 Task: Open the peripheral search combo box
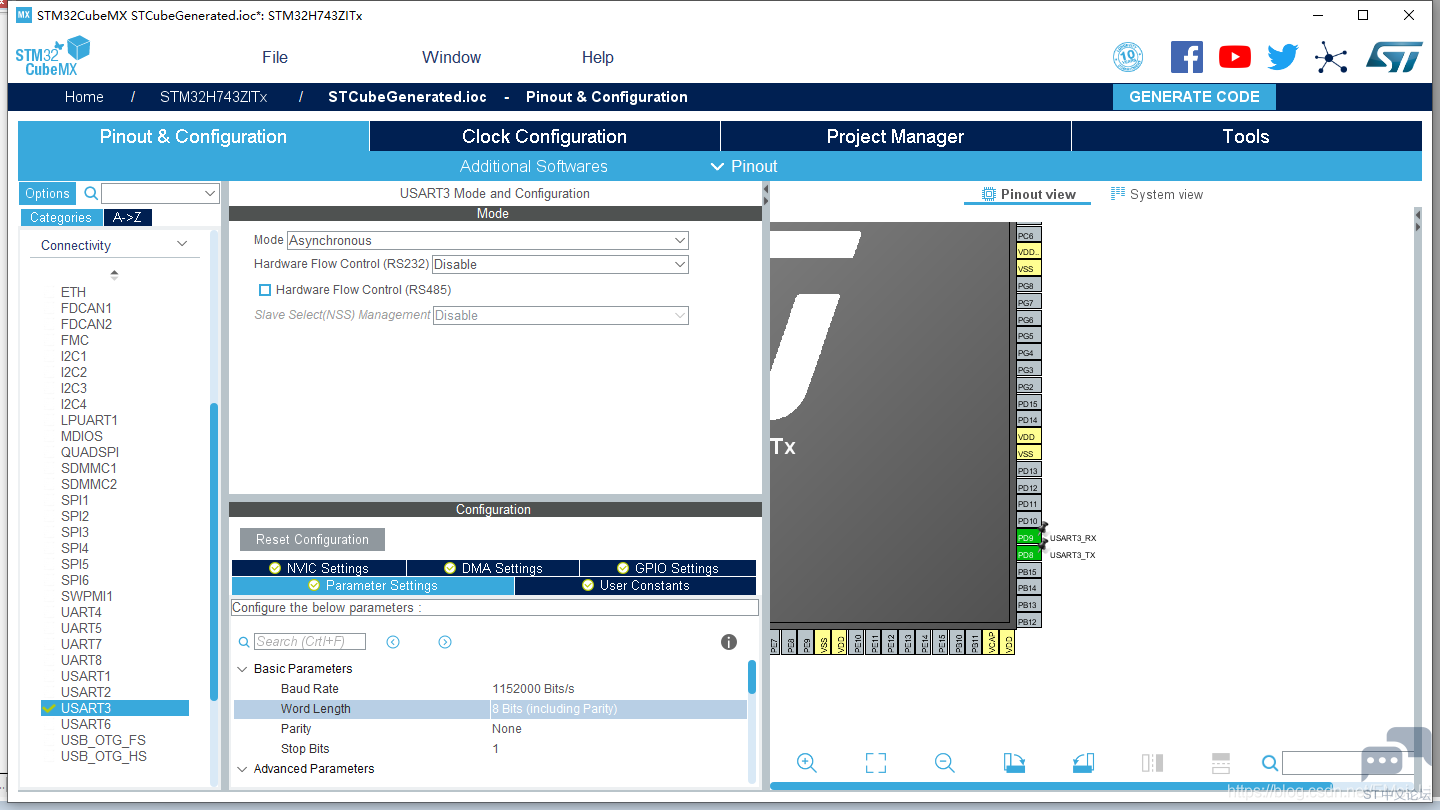(160, 193)
